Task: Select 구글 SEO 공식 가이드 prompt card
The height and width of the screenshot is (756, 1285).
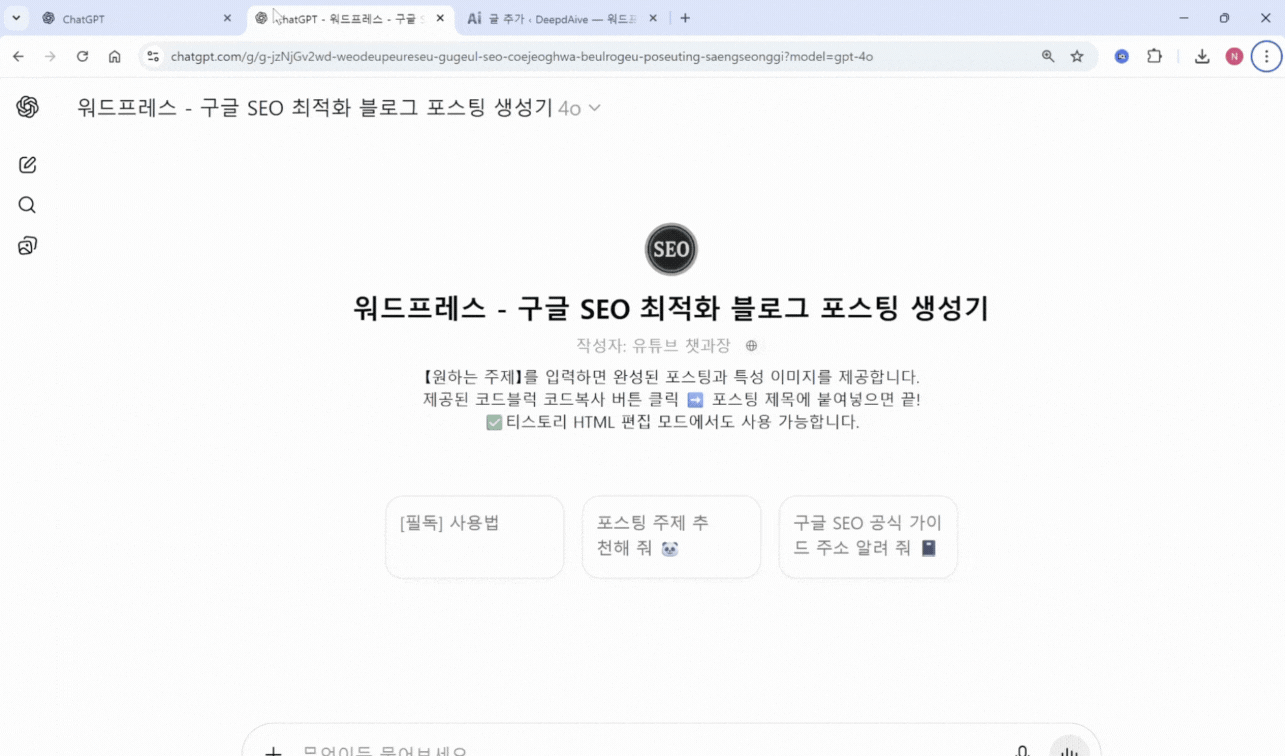Action: (x=868, y=537)
